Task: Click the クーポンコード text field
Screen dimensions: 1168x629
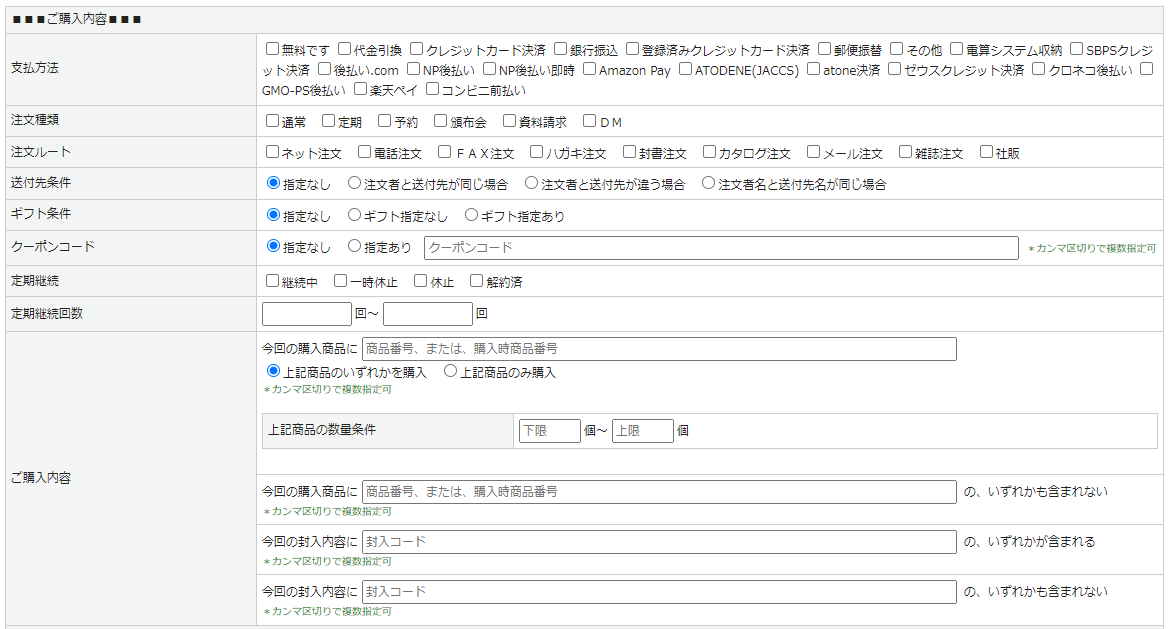Action: [720, 247]
